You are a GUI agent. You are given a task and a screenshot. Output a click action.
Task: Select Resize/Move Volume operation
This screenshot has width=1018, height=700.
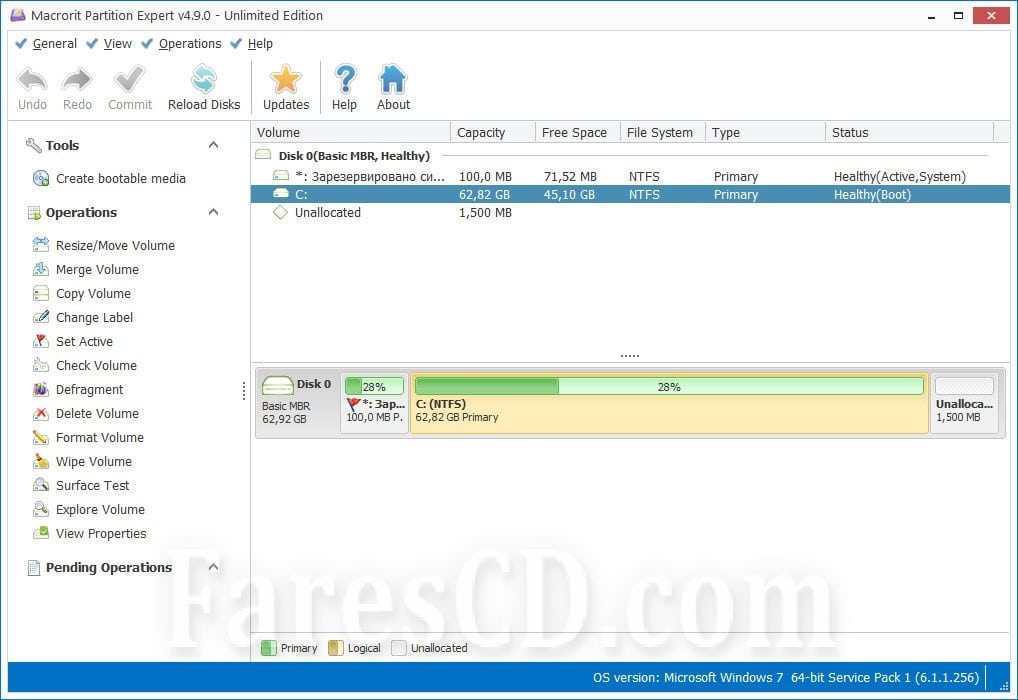point(115,245)
